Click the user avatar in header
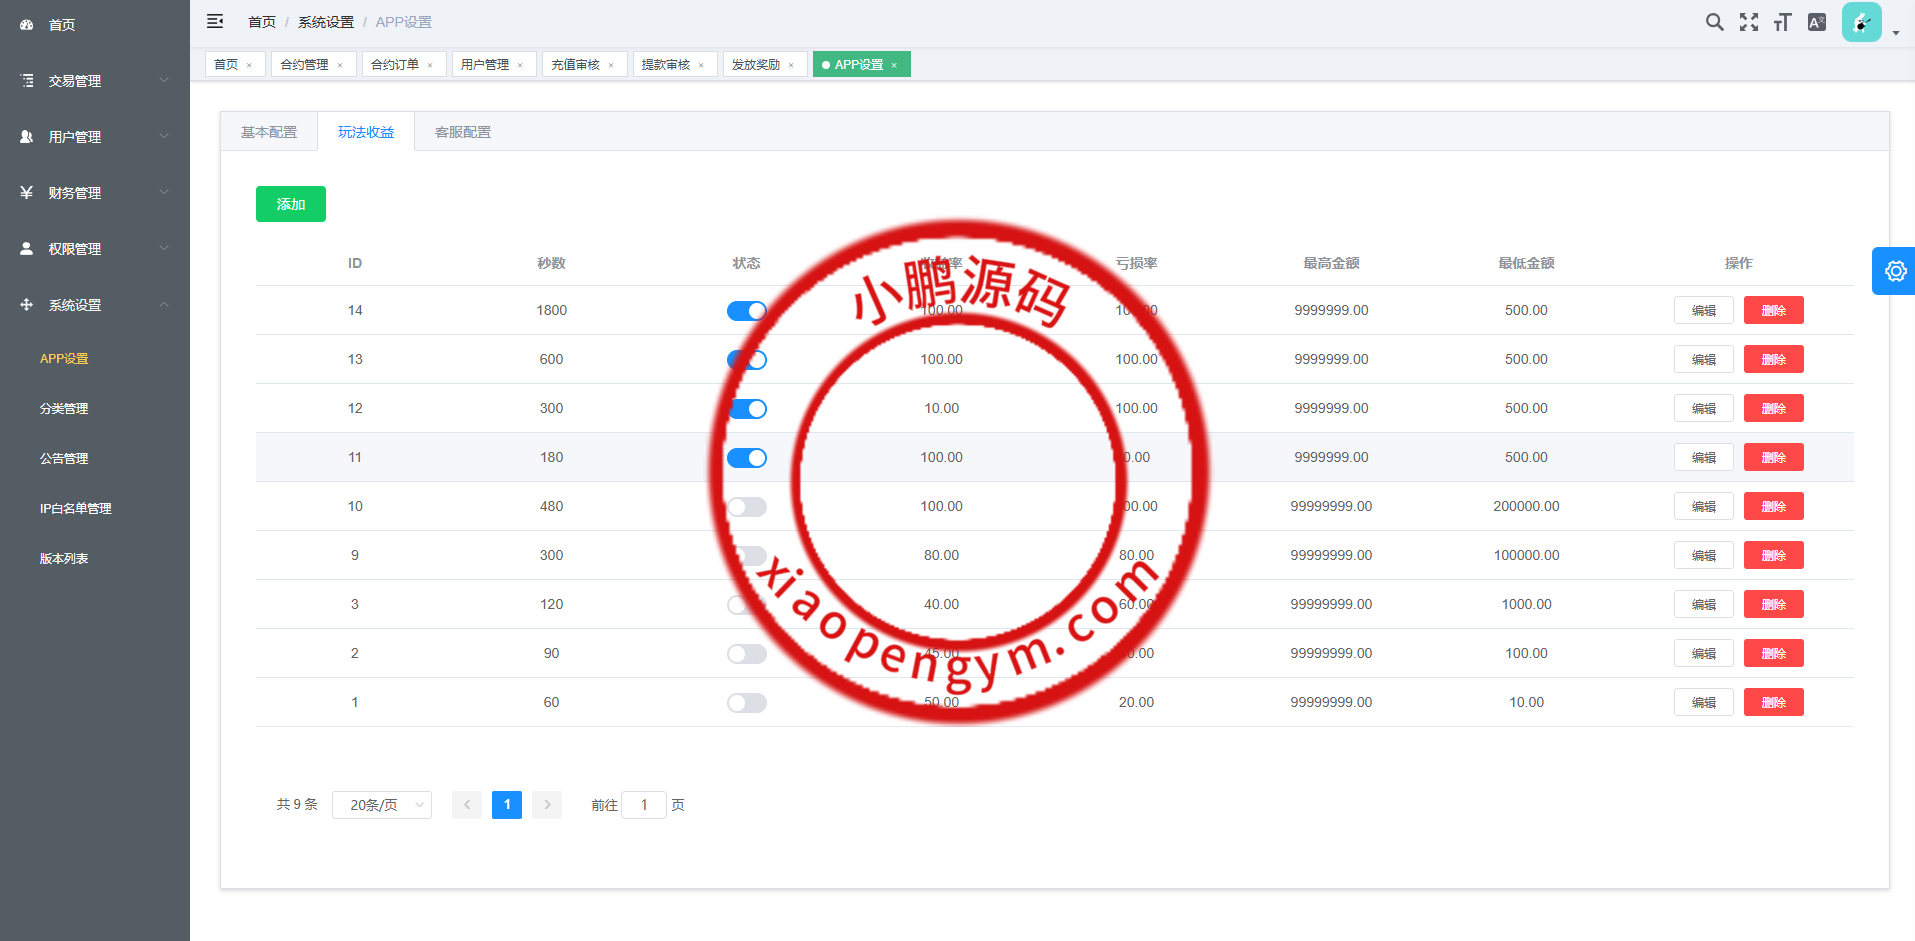The image size is (1915, 941). point(1861,22)
